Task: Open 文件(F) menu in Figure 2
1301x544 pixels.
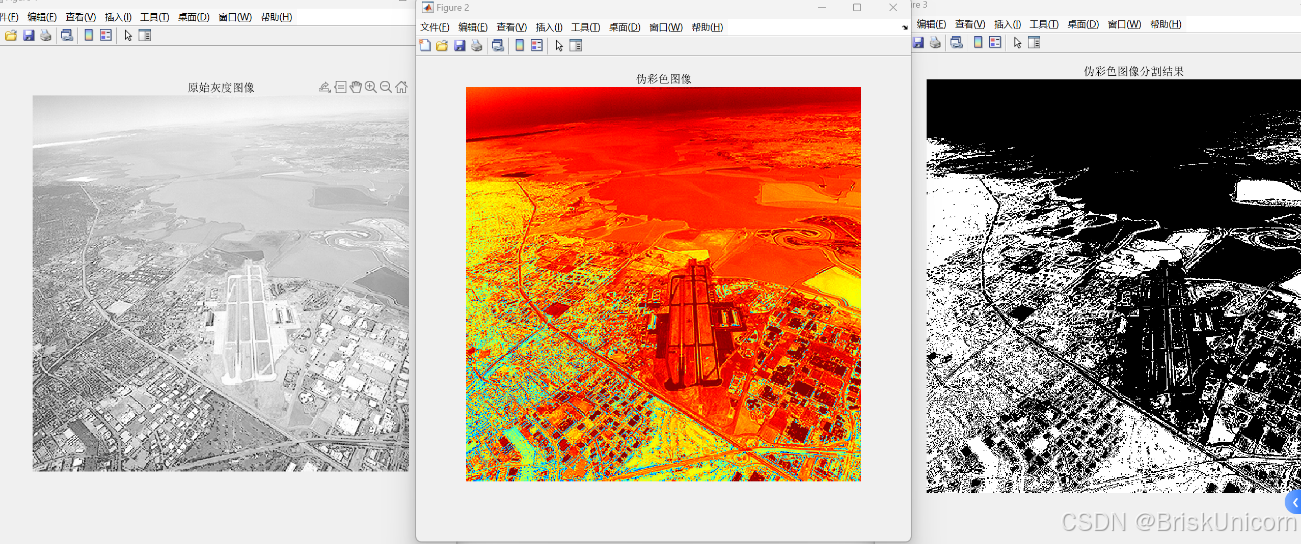Action: point(434,27)
